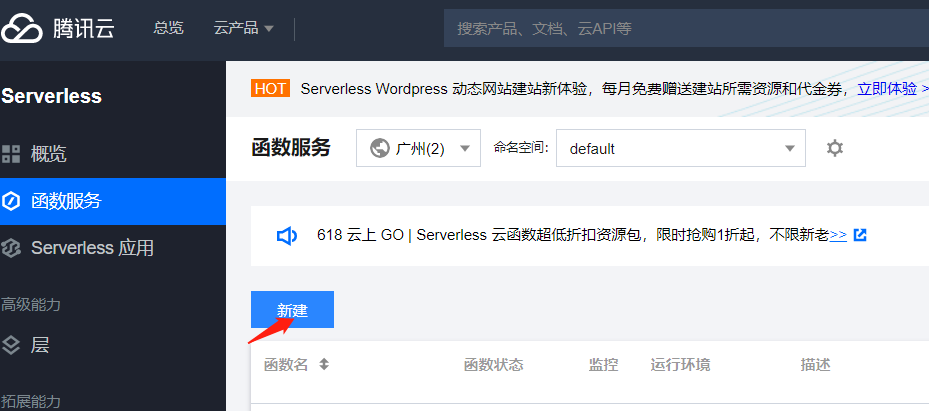Click the 函数服务 page heading

coord(291,148)
